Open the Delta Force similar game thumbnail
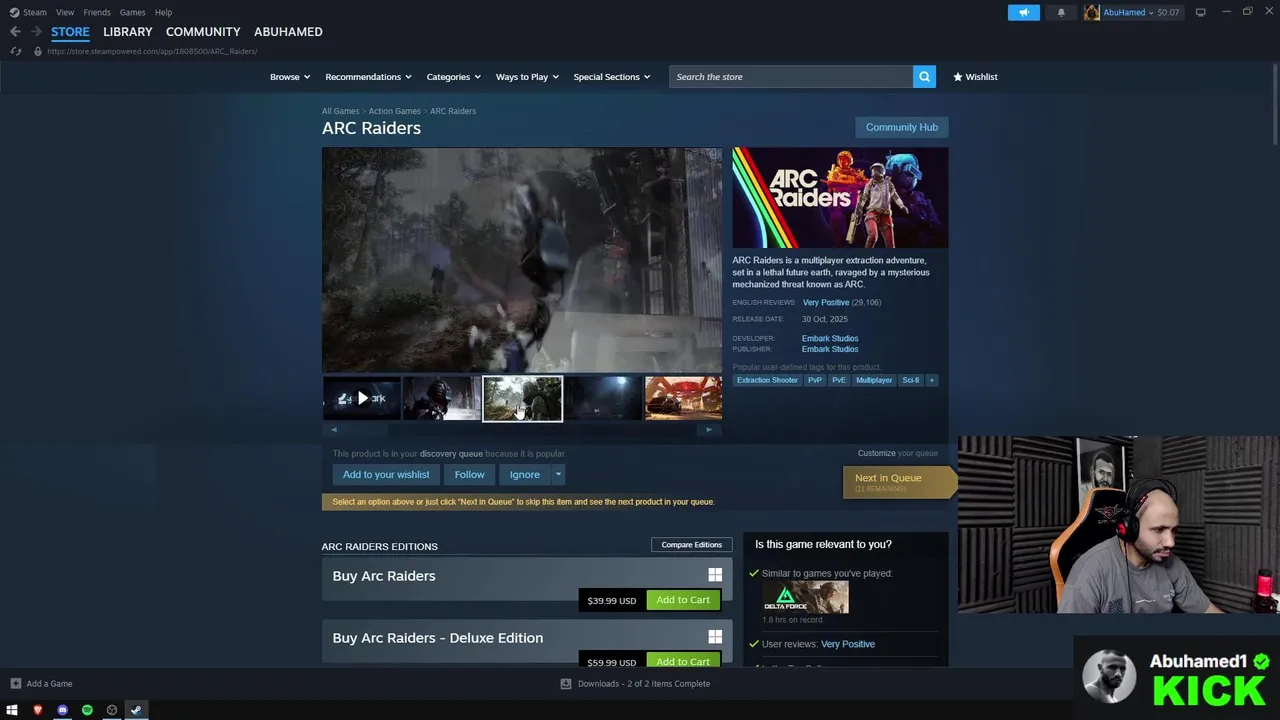Image resolution: width=1280 pixels, height=720 pixels. tap(805, 597)
